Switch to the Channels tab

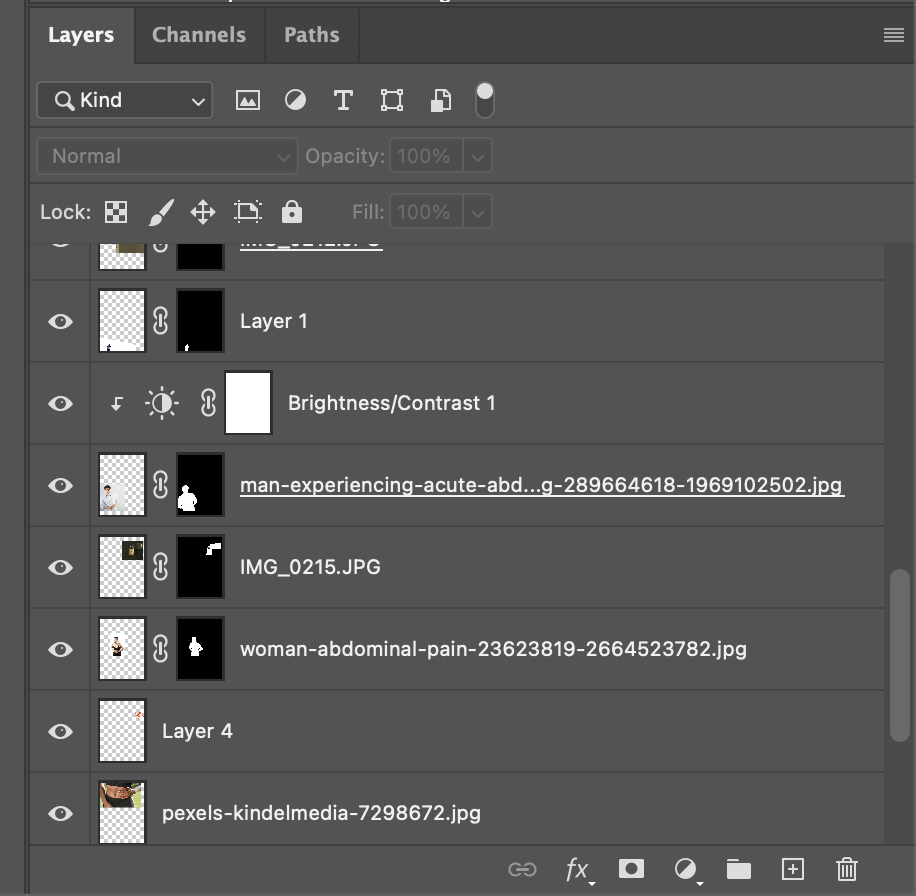click(199, 35)
